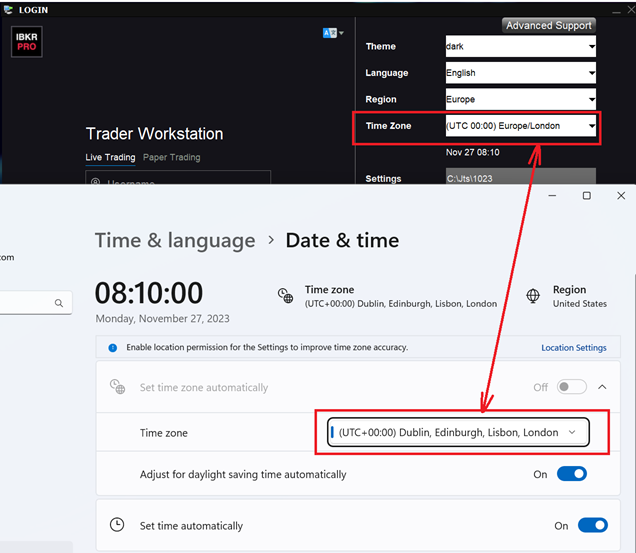Click the Advanced Support button
Viewport: 636px width, 553px height.
pyautogui.click(x=549, y=25)
